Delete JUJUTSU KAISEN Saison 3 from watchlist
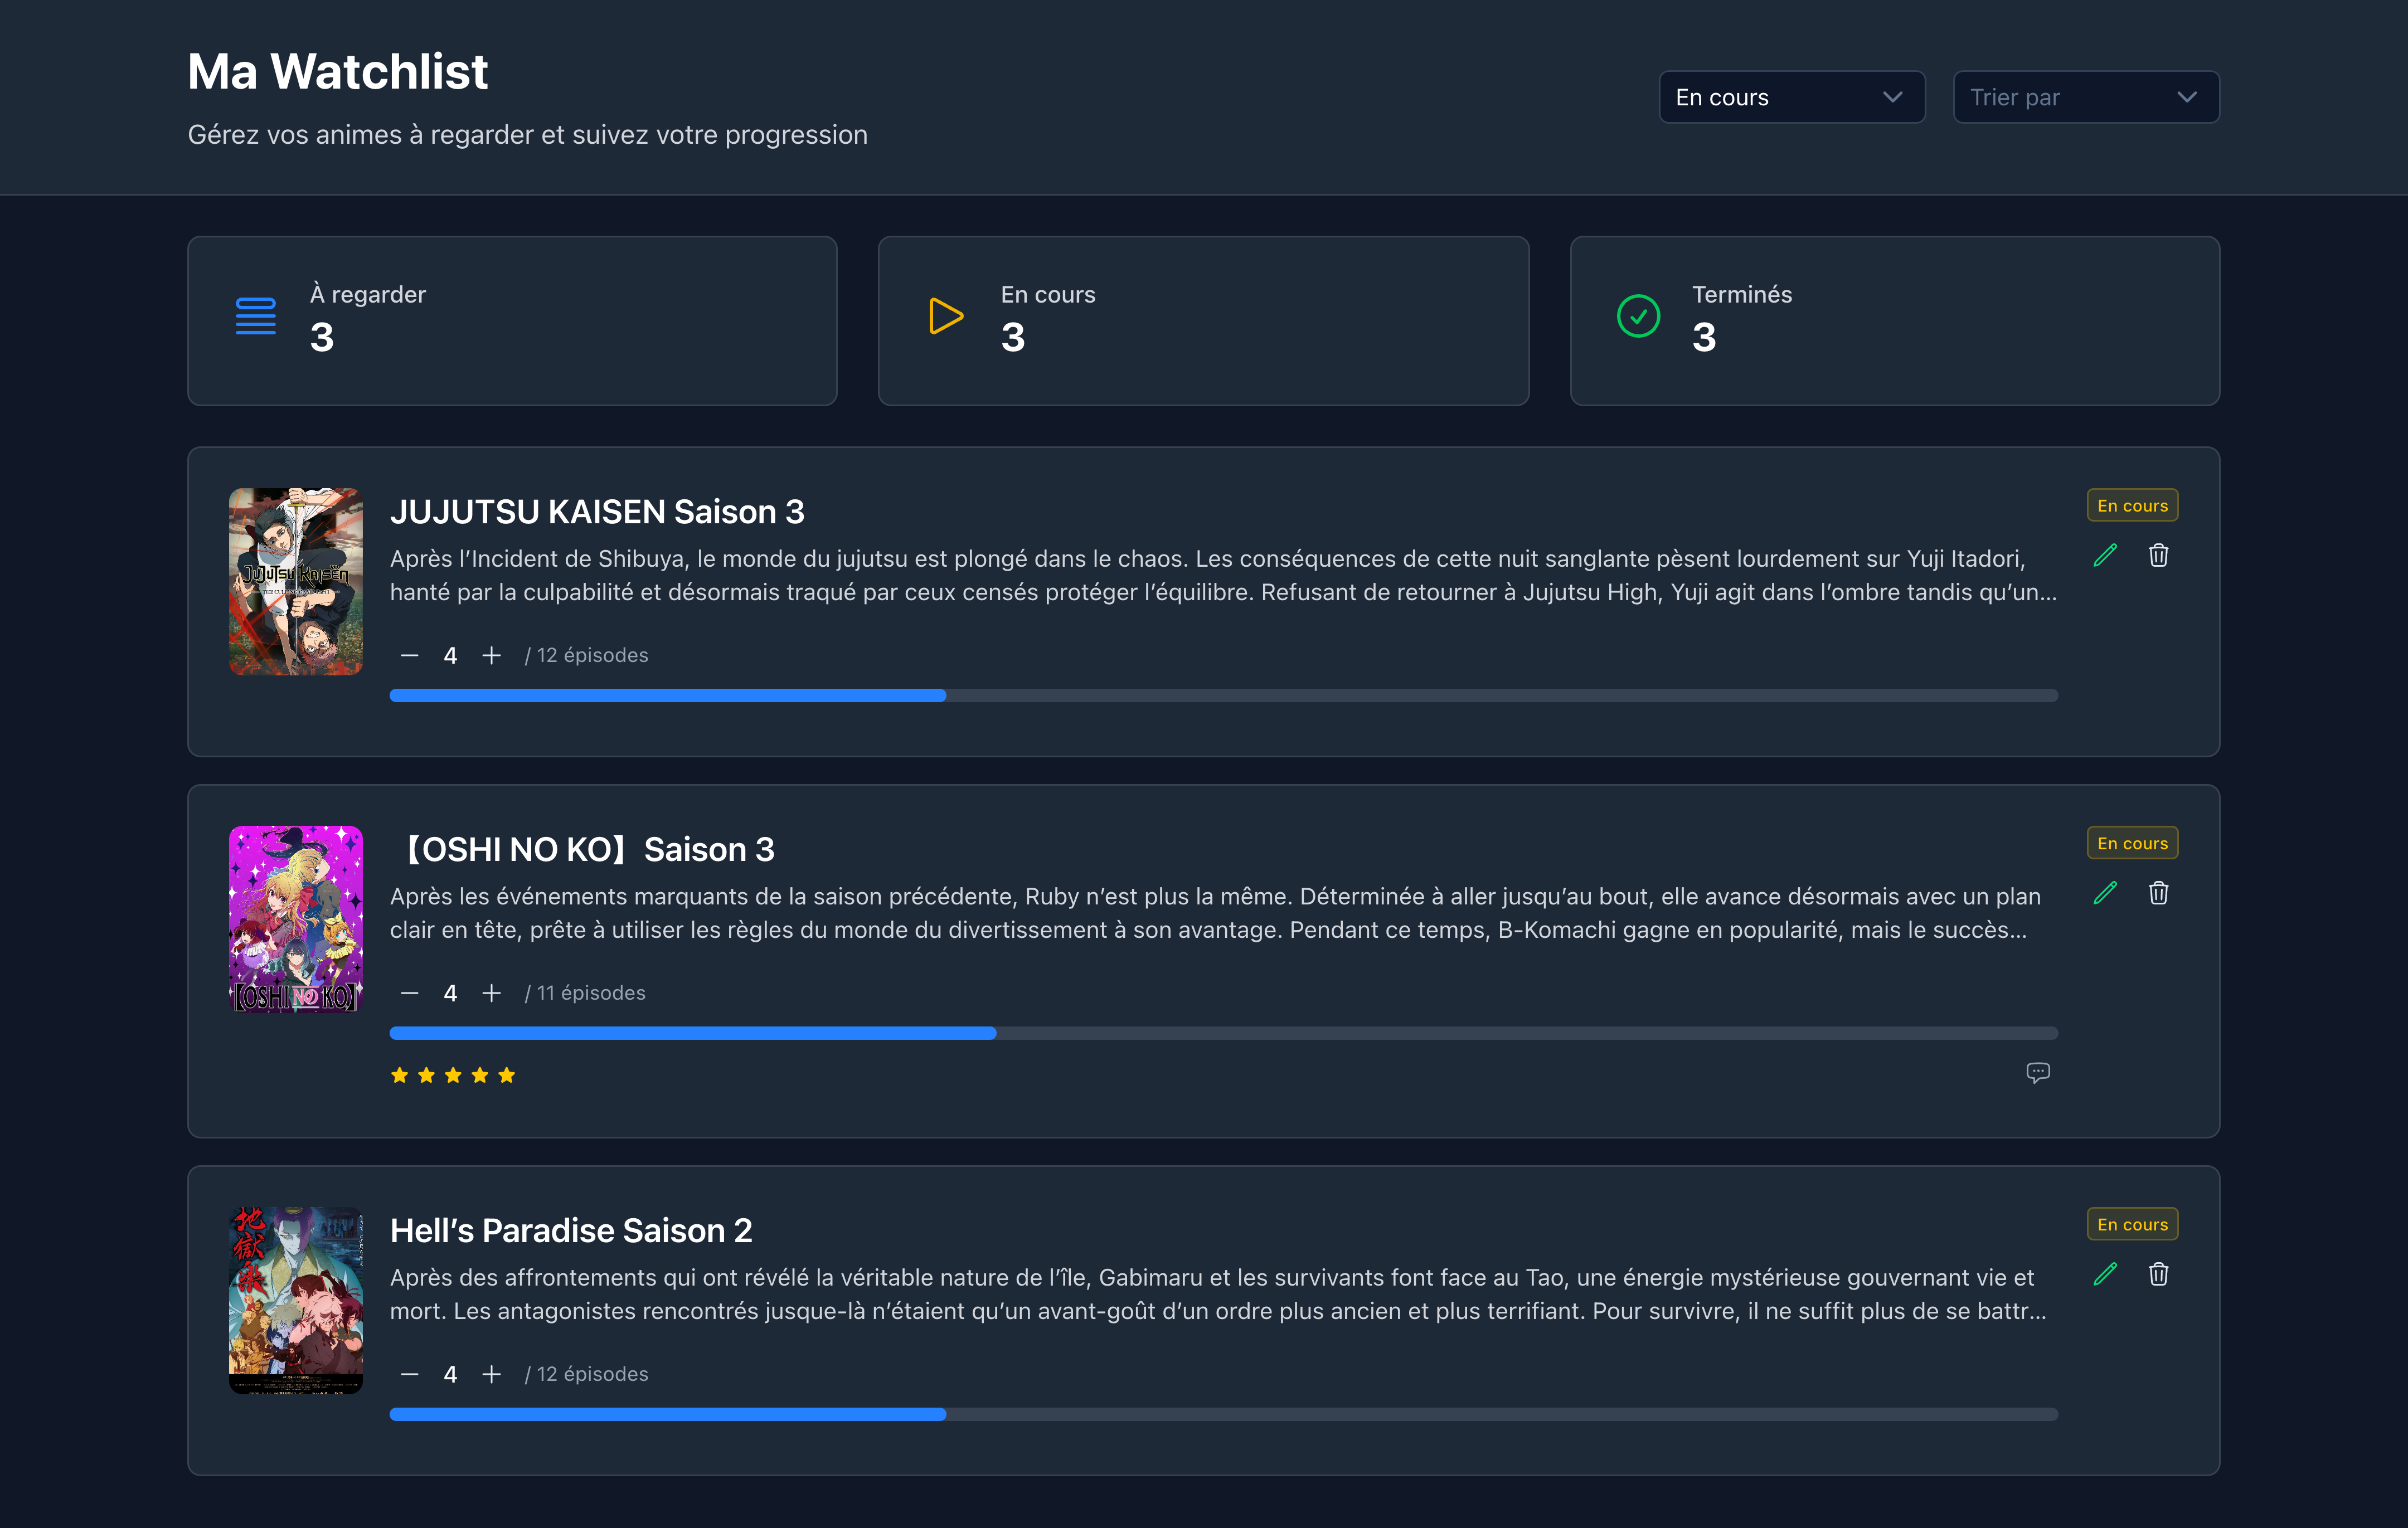 point(2158,555)
